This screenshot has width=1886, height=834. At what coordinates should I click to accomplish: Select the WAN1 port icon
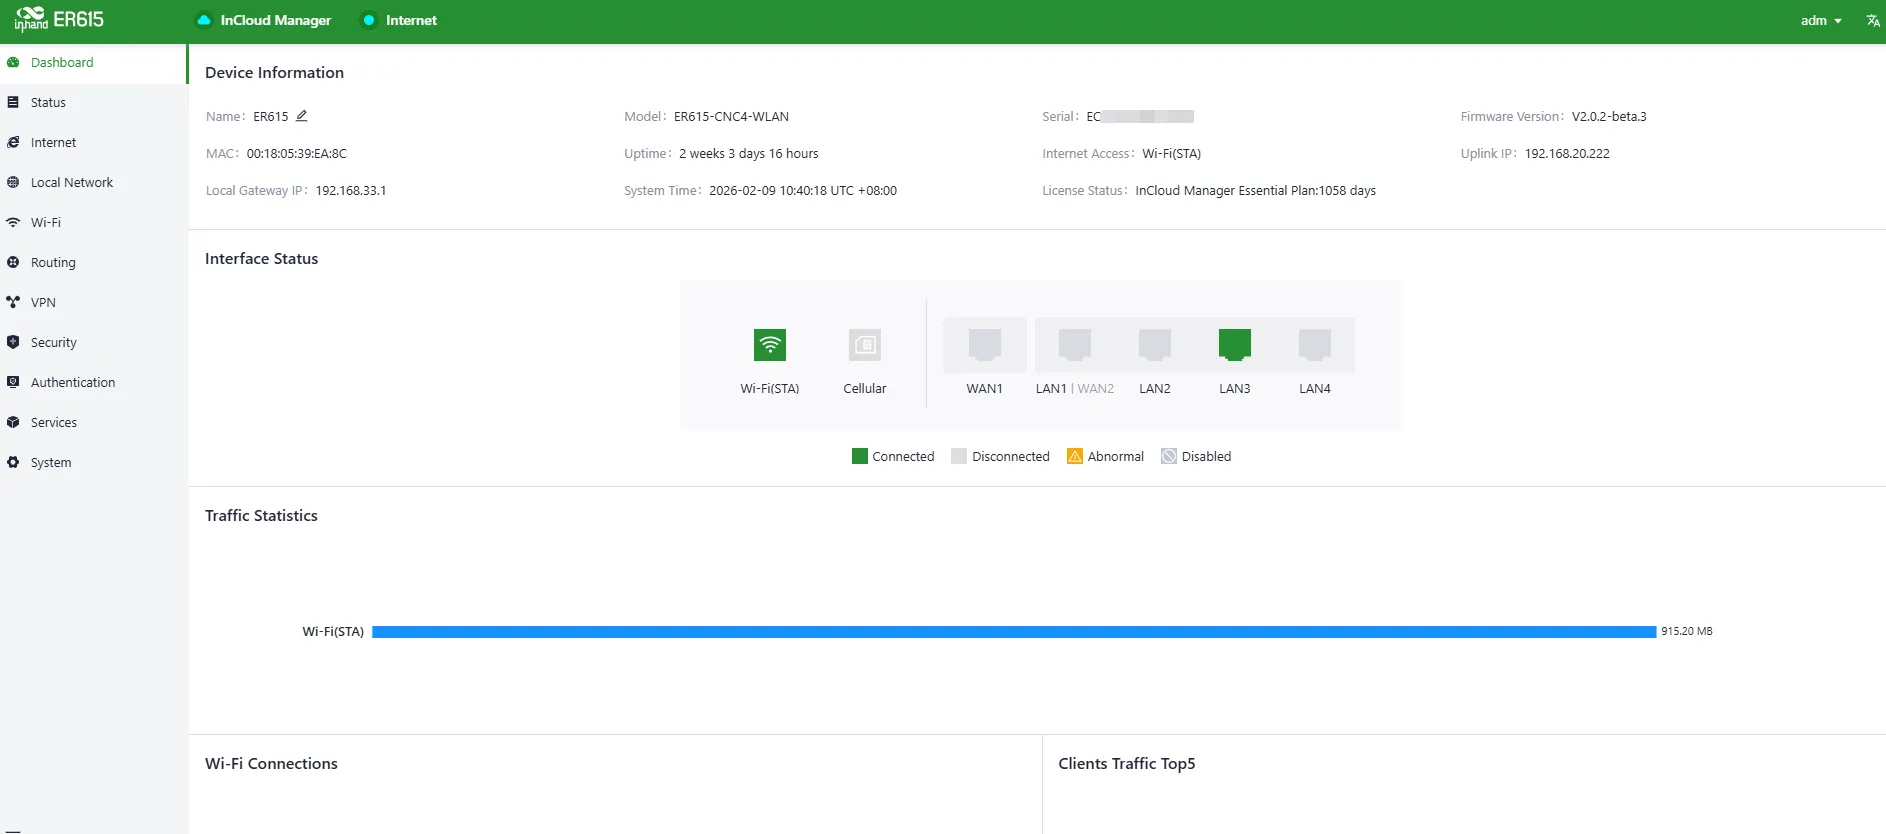[985, 345]
